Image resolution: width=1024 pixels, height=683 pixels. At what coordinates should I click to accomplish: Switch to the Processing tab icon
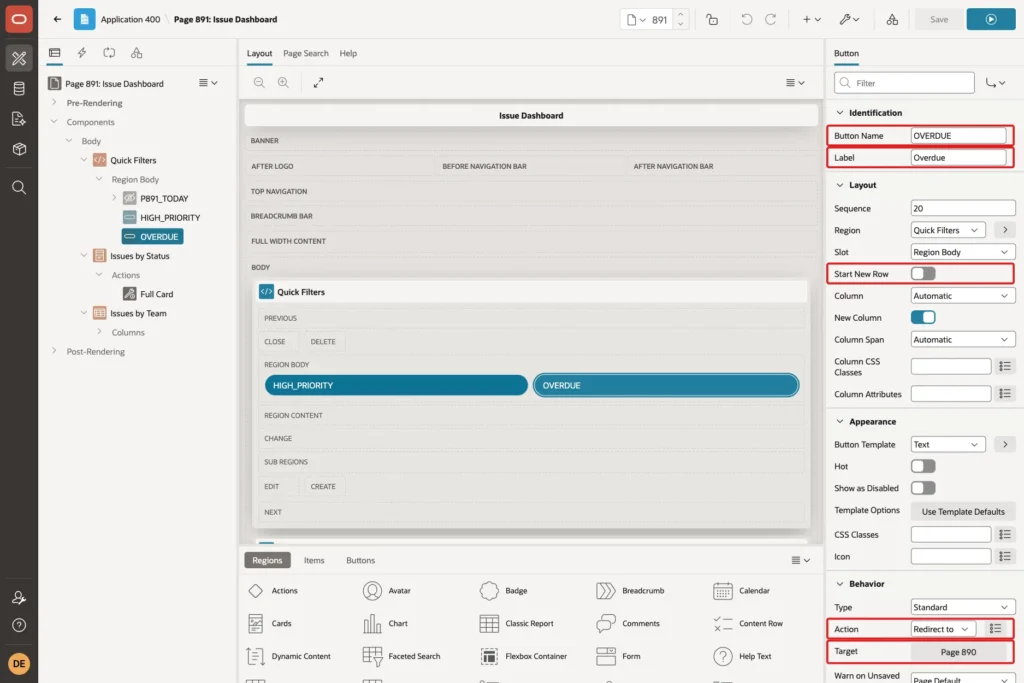click(x=109, y=53)
